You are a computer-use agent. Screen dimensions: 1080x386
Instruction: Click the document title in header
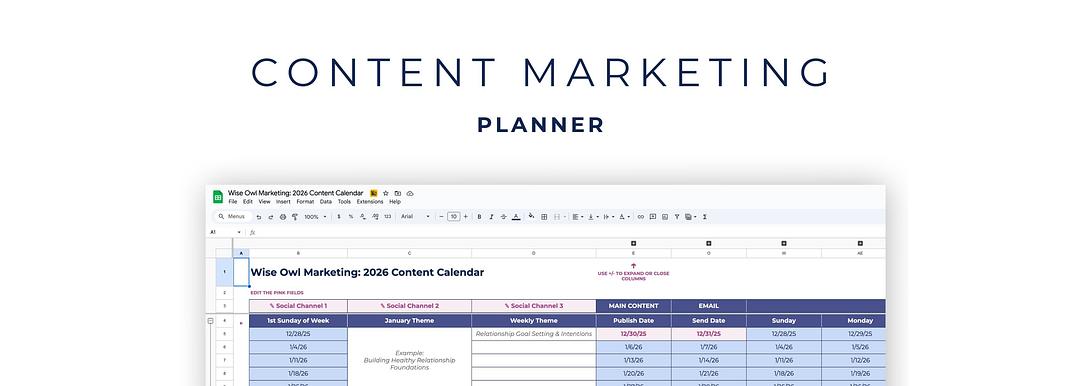295,193
